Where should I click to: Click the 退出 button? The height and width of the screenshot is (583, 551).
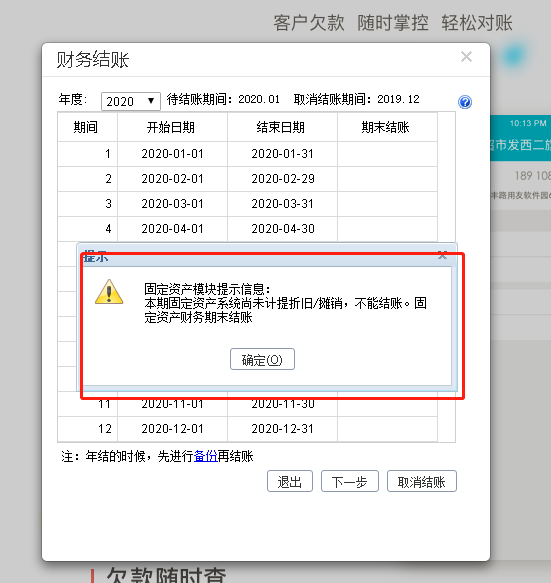290,481
